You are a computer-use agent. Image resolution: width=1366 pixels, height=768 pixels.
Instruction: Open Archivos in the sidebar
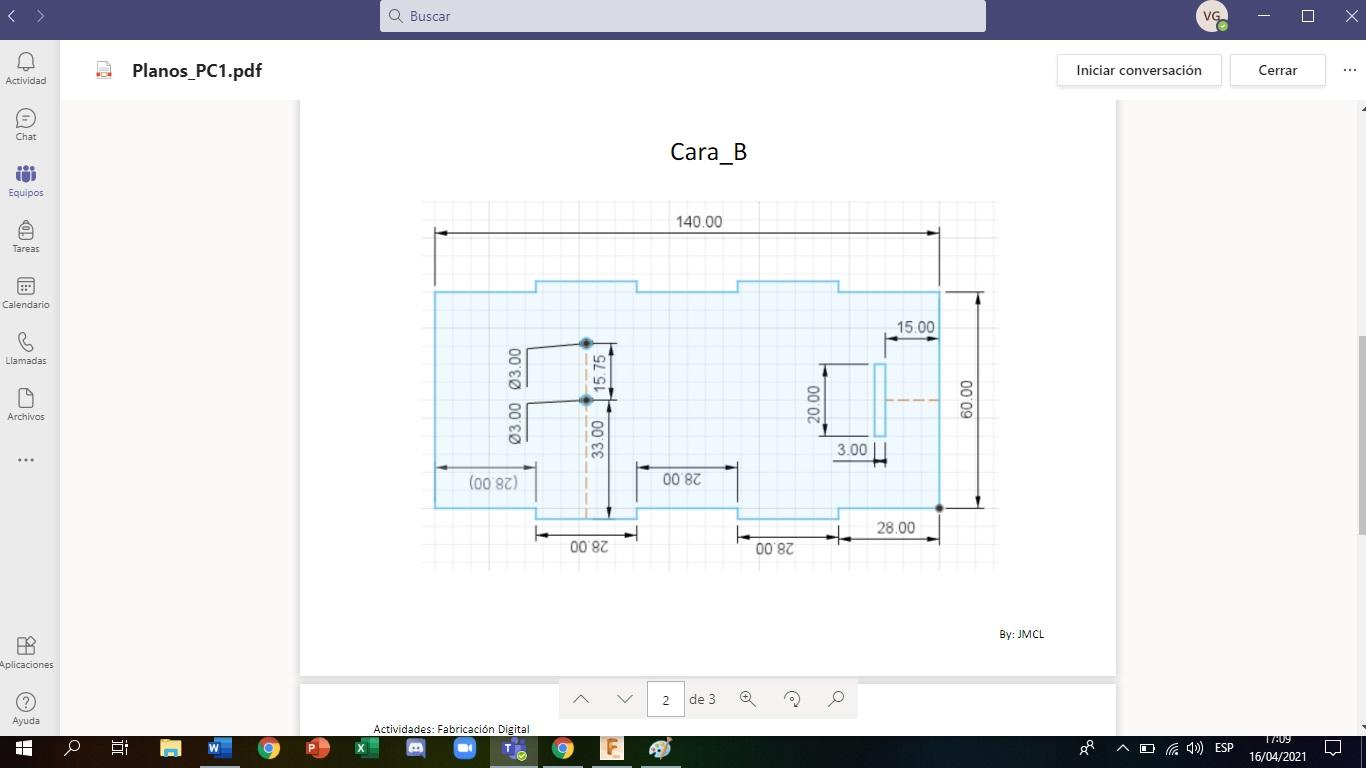click(x=26, y=404)
